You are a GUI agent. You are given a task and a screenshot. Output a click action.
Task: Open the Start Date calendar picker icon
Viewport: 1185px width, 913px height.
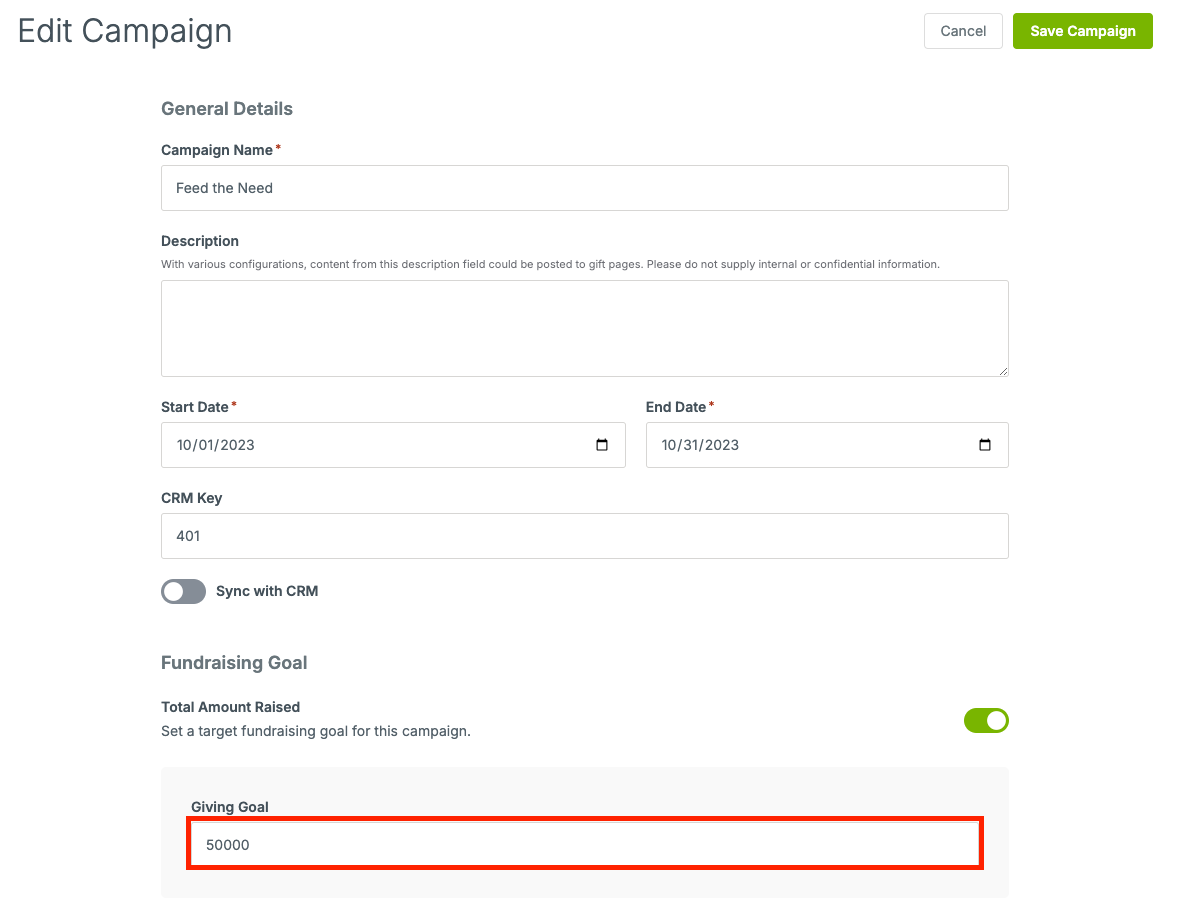tap(602, 444)
